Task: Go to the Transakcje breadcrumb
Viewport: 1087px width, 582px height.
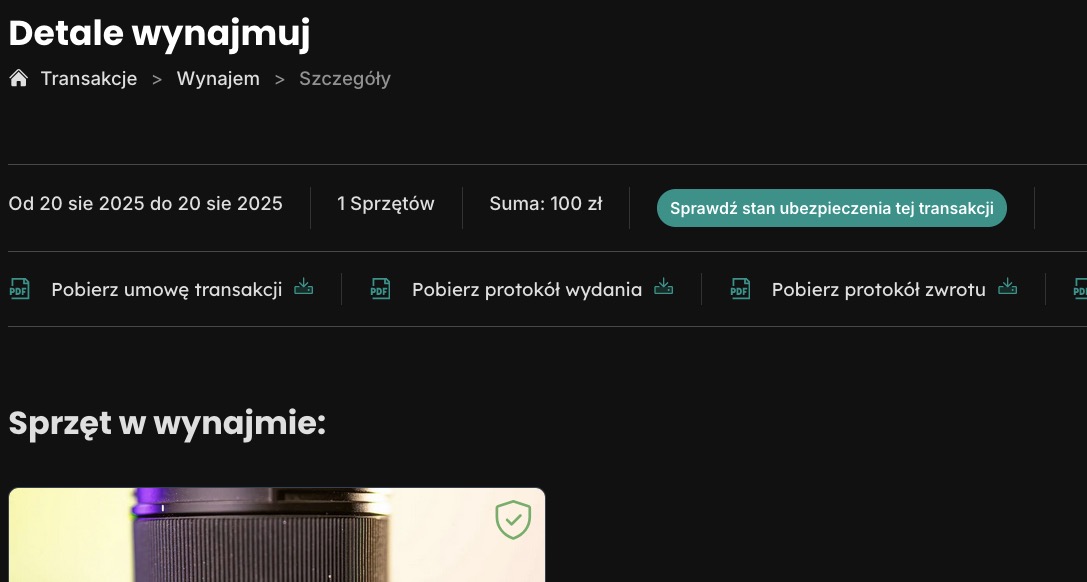Action: [x=88, y=79]
